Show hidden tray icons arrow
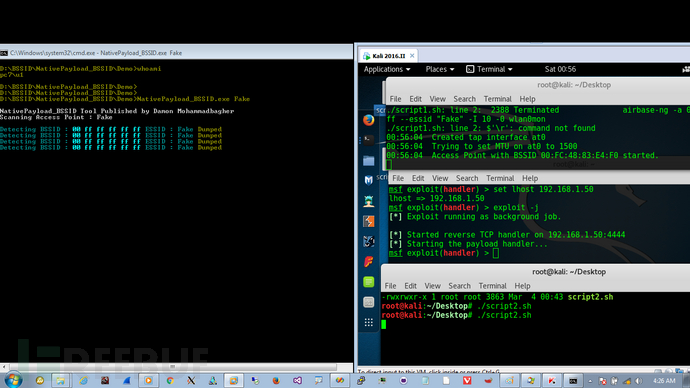Screen dimensions: 690x388 coord(590,381)
